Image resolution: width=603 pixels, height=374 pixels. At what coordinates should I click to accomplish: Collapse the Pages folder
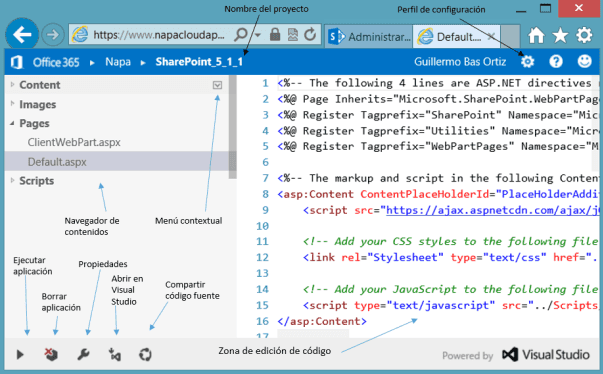click(12, 123)
